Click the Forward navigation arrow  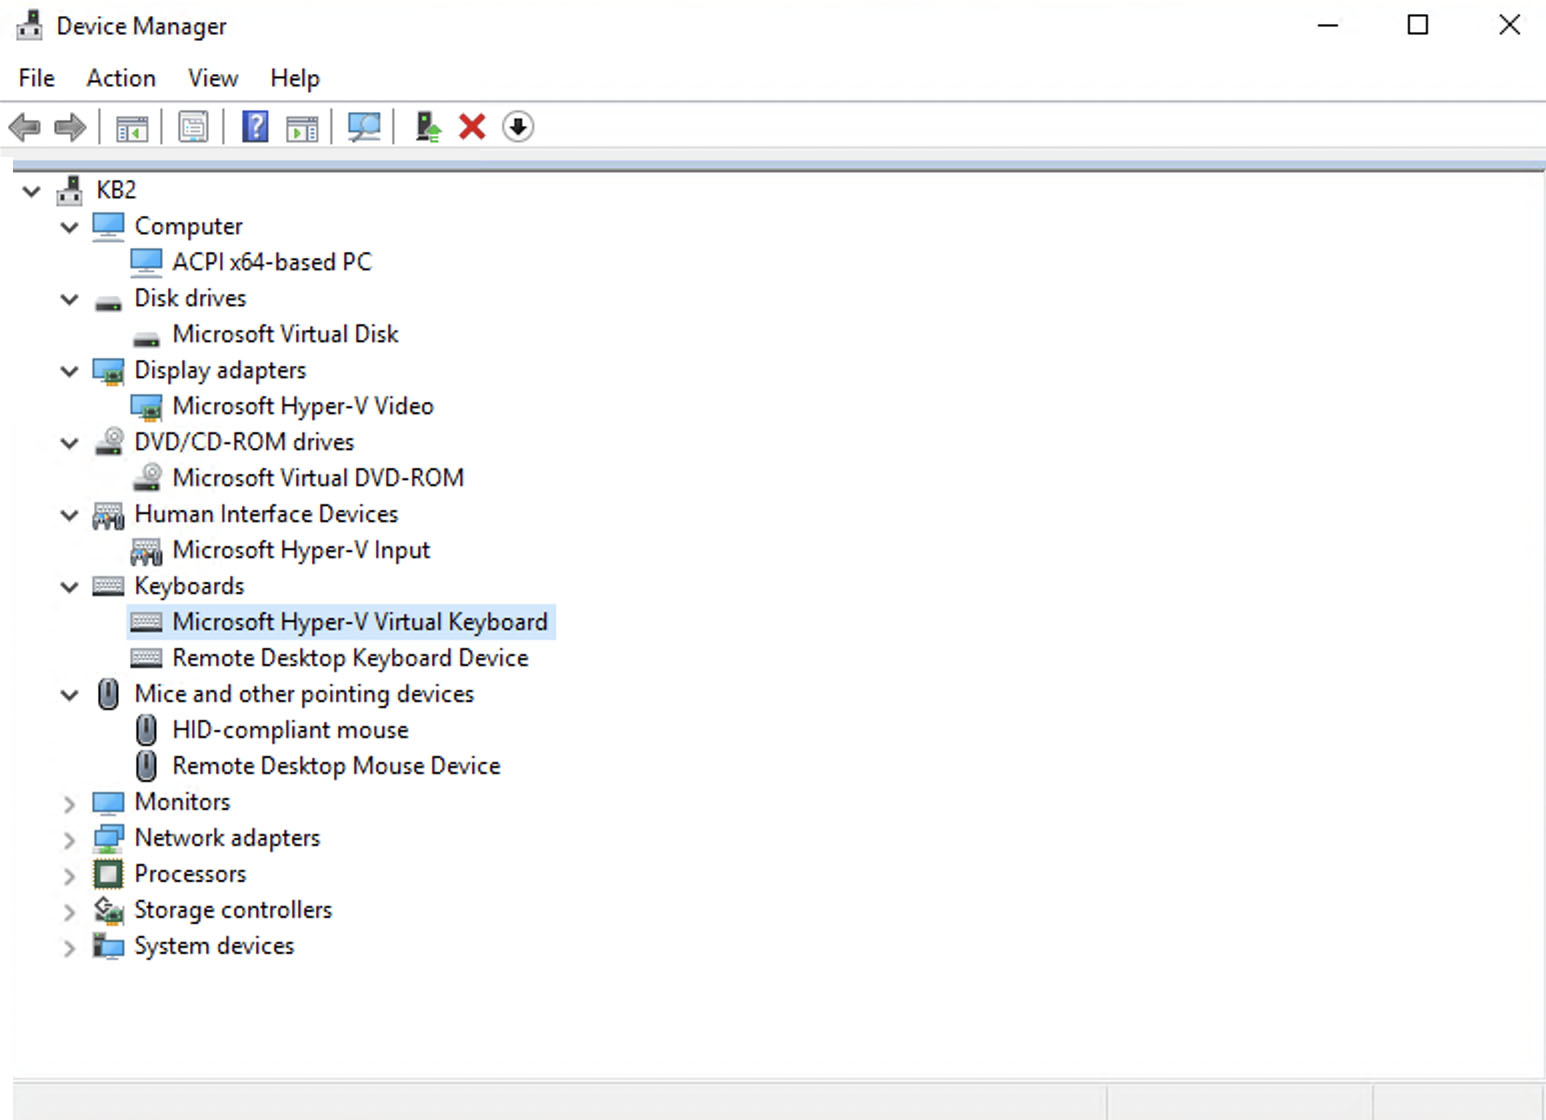[70, 126]
